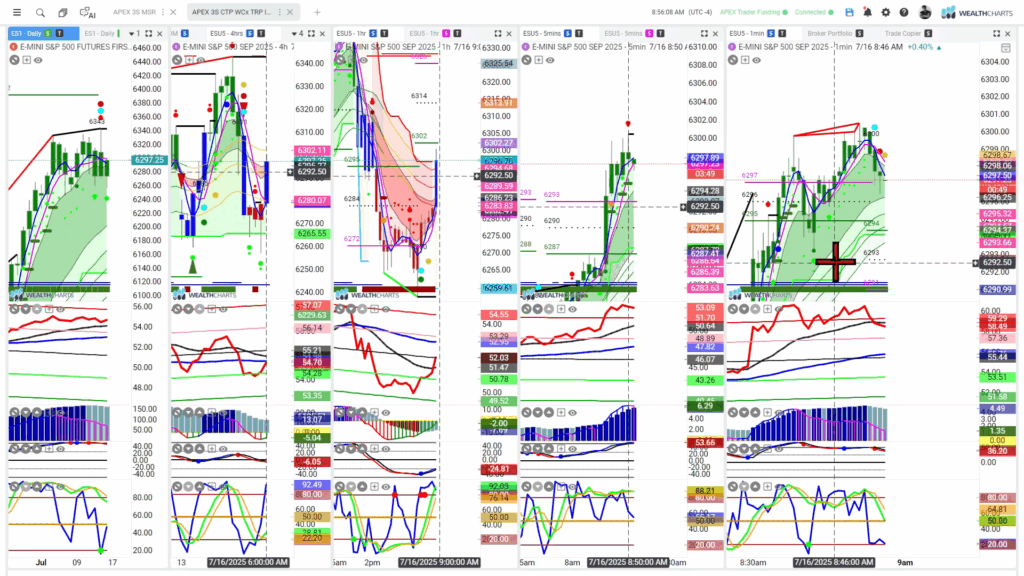The image size is (1024, 576).
Task: Maximize the ESU5 1min chart panel
Action: coord(997,33)
